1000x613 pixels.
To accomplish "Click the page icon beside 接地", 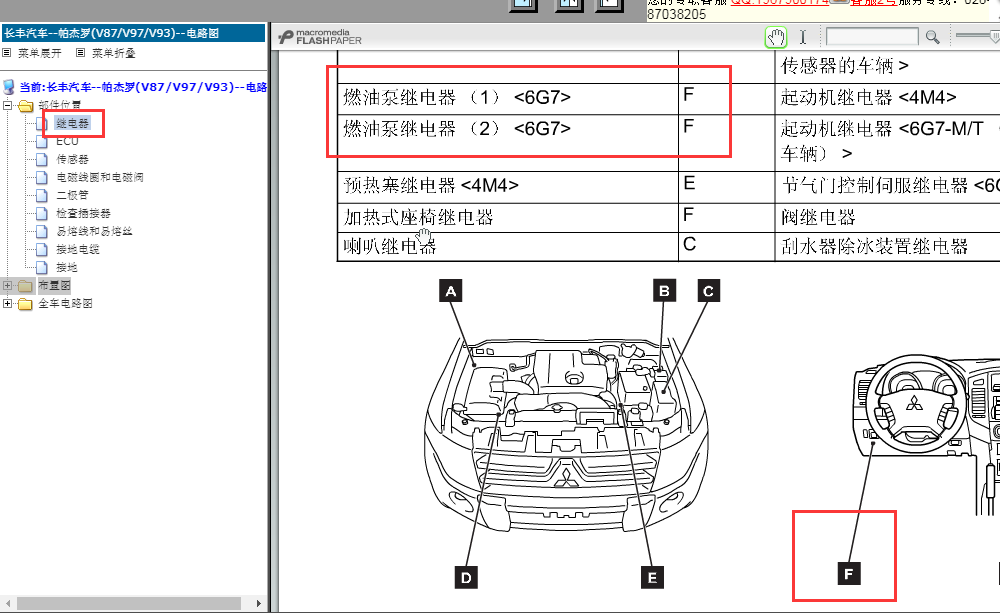I will pos(42,267).
